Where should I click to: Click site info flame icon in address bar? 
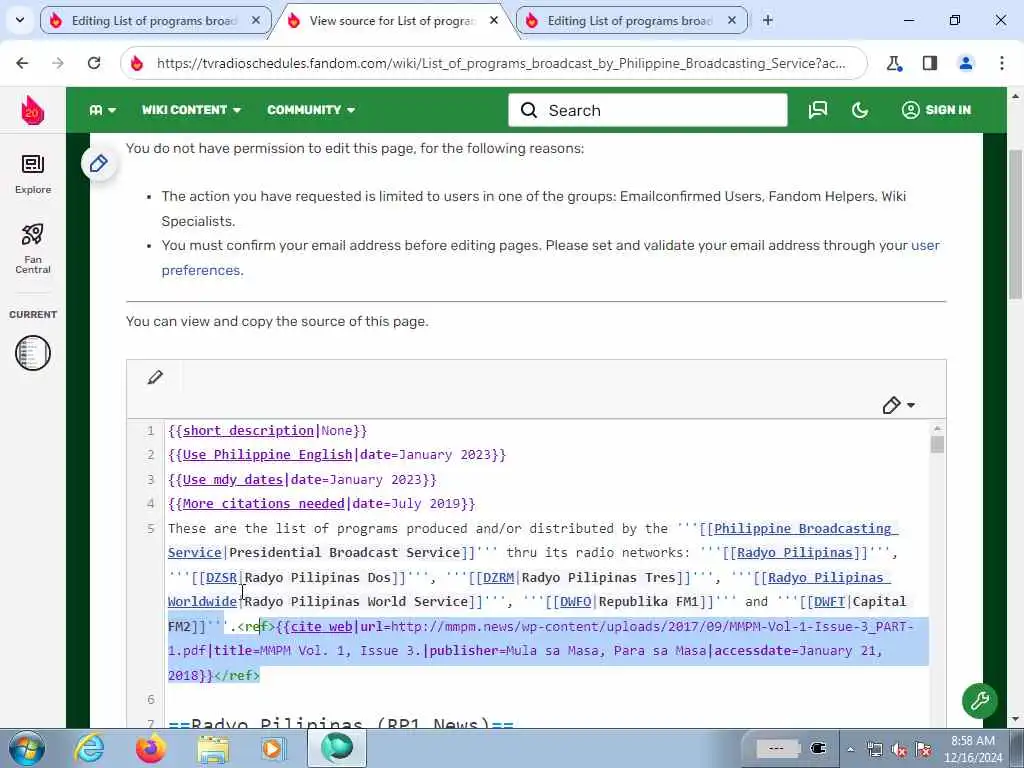pos(136,63)
